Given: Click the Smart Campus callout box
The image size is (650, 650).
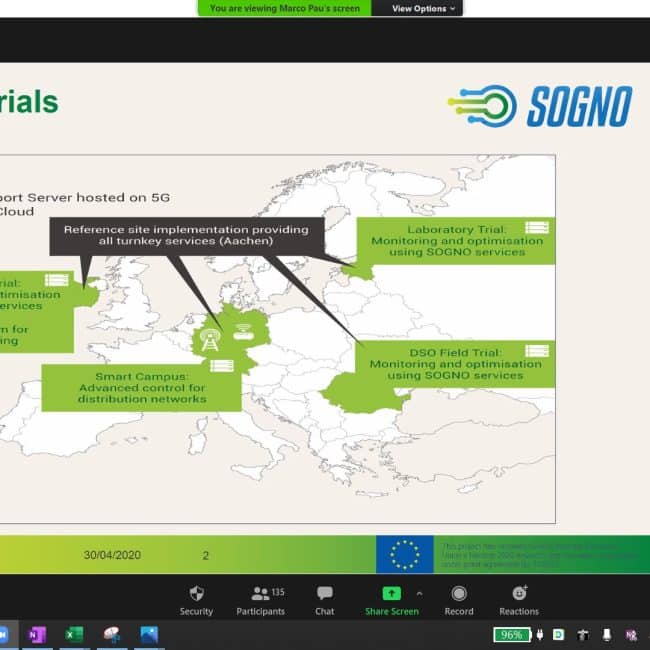Looking at the screenshot, I should click(141, 388).
